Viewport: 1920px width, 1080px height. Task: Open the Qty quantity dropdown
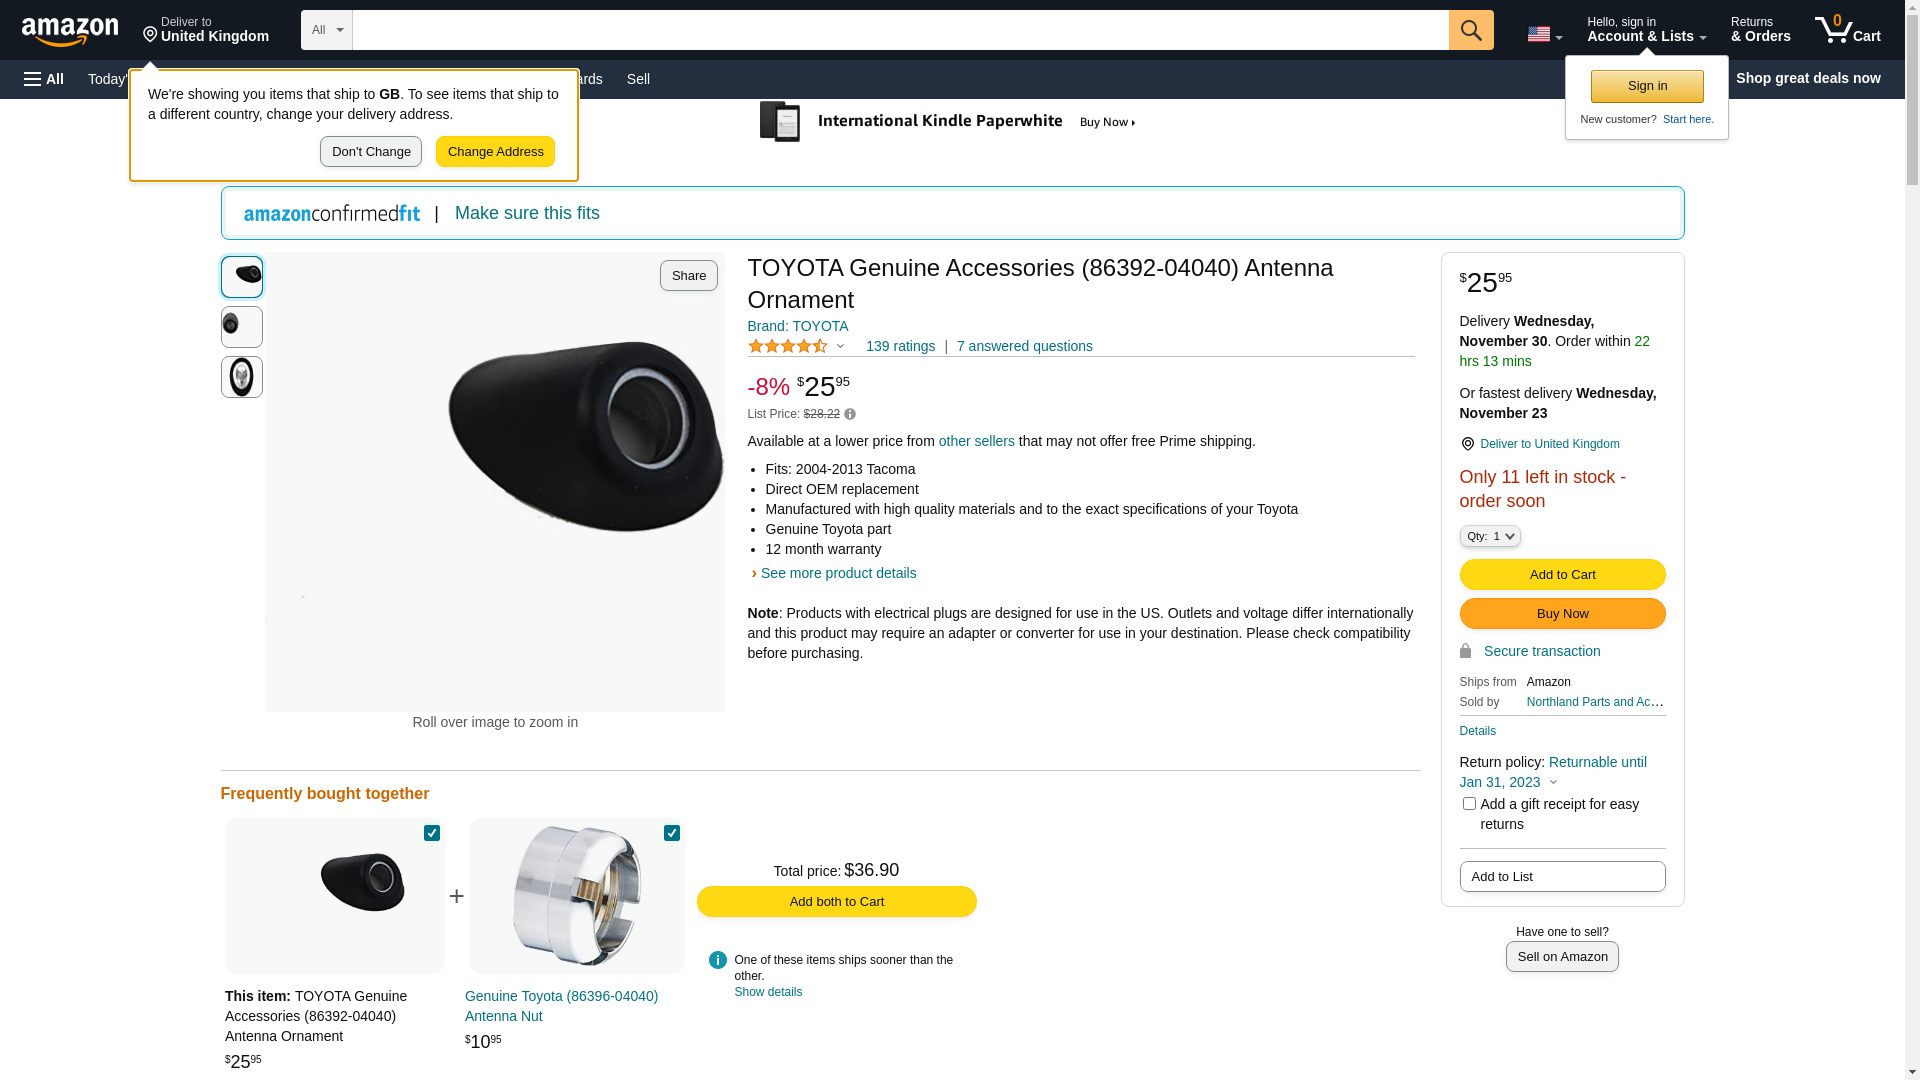[1490, 536]
